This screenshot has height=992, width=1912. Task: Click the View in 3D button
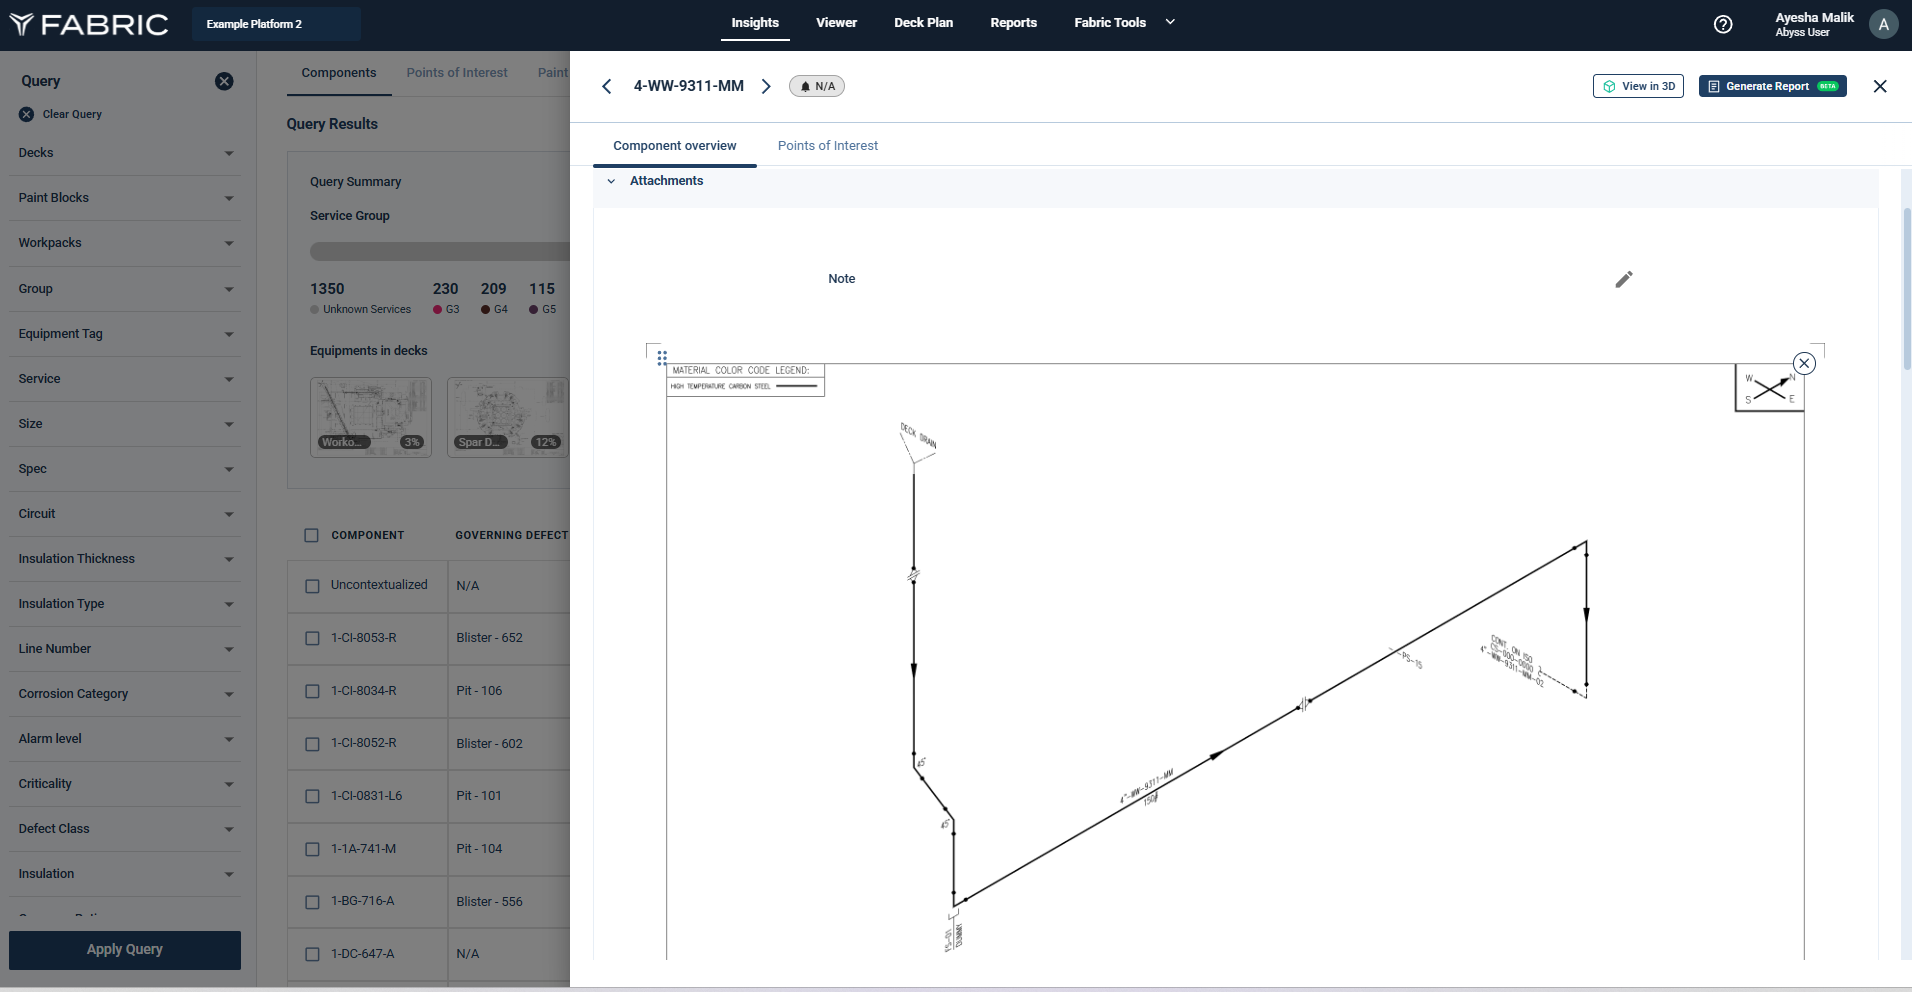click(x=1637, y=87)
